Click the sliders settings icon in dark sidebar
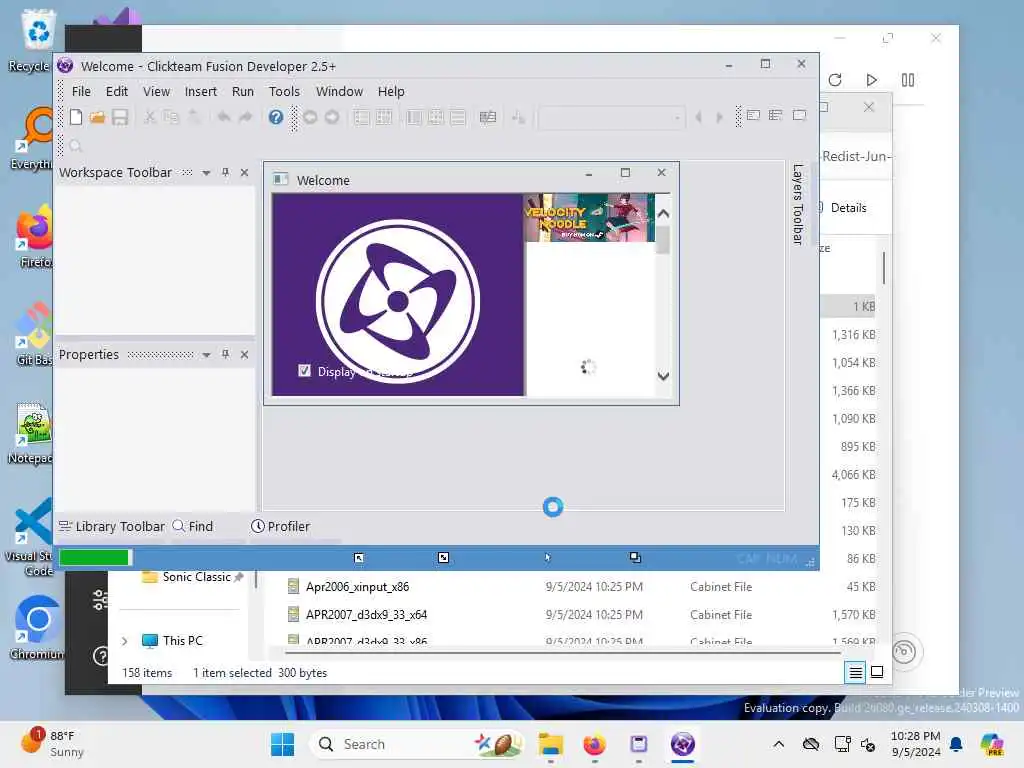Screen dimensions: 1024x768 coord(101,600)
